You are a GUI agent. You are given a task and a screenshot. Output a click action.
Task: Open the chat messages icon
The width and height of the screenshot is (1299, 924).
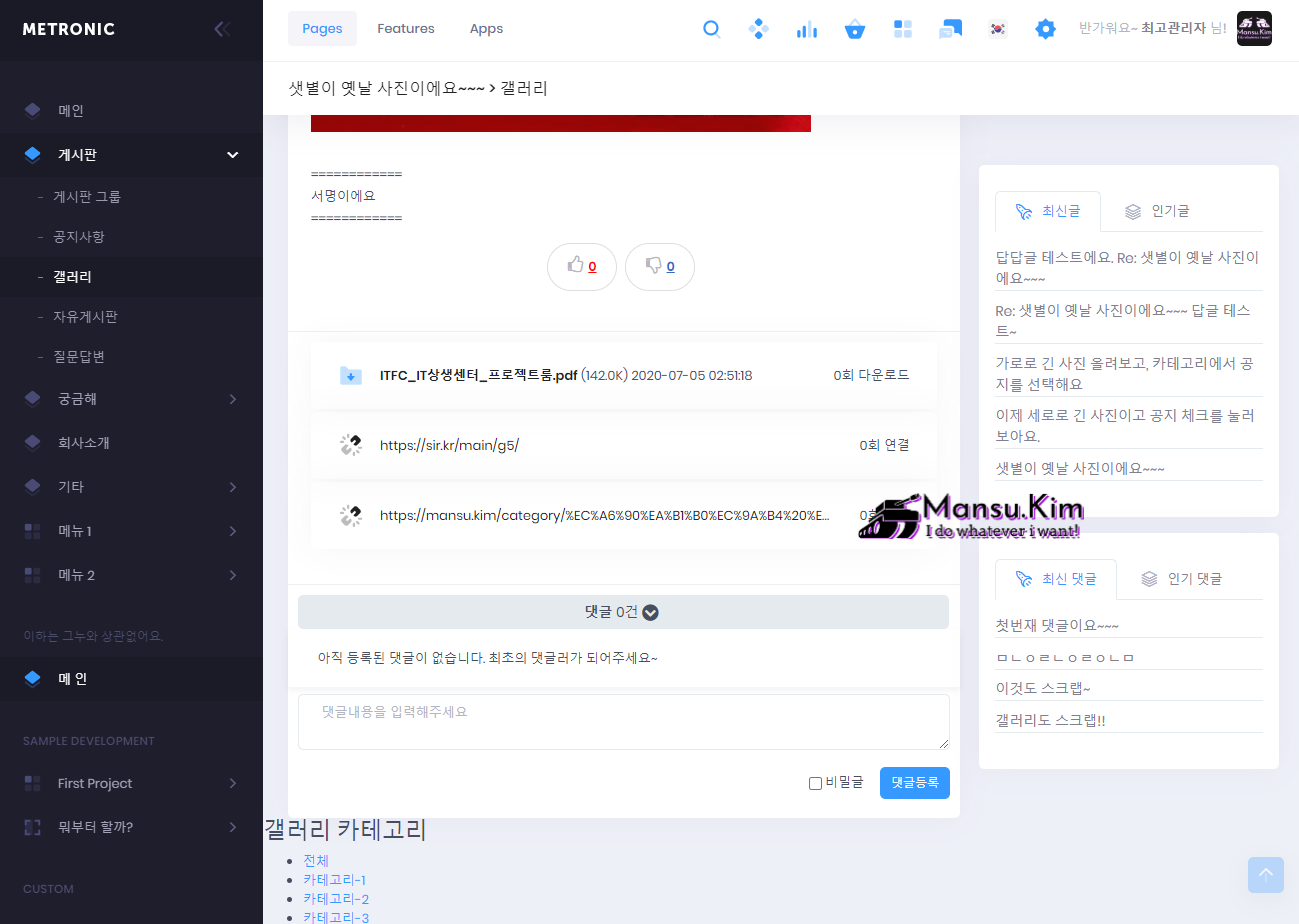click(950, 29)
